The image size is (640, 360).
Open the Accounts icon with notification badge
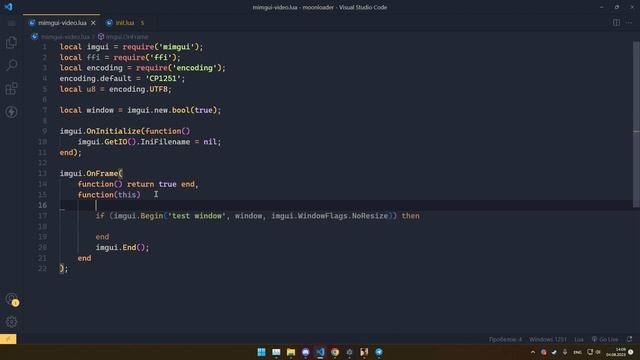click(x=11, y=299)
